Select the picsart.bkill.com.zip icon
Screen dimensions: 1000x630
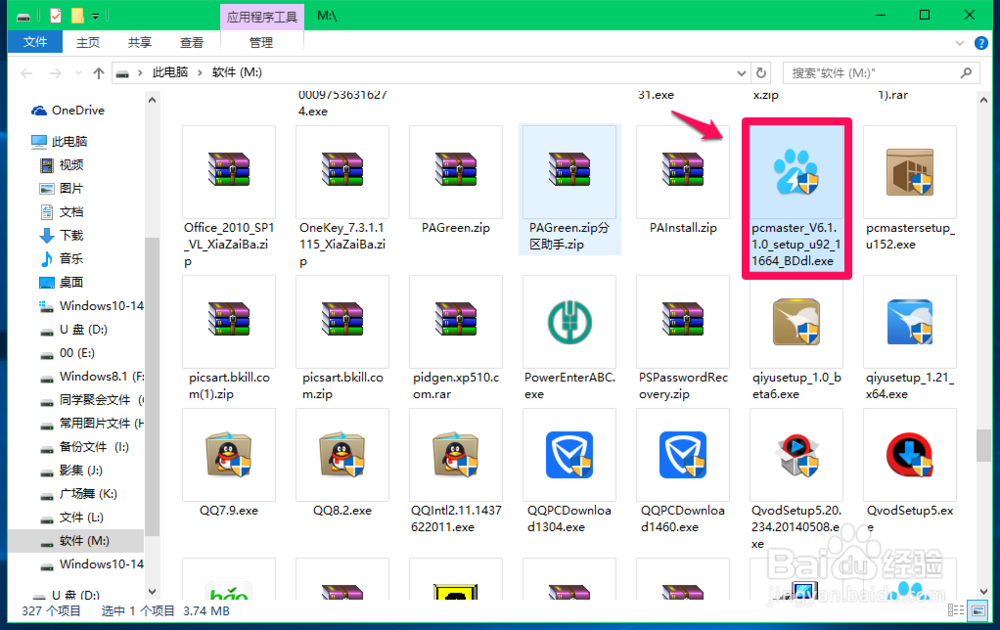pos(342,319)
